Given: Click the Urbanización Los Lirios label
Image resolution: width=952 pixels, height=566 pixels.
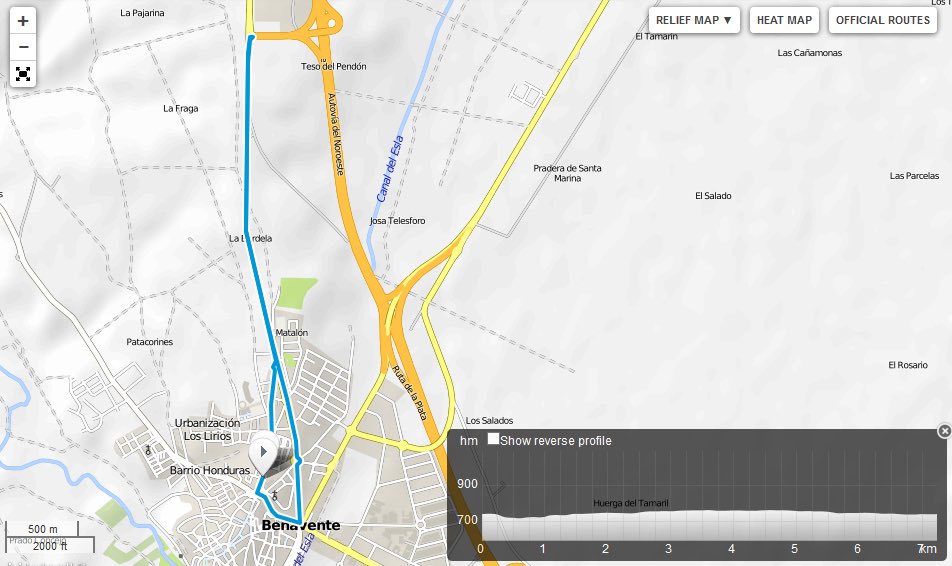Looking at the screenshot, I should click(x=207, y=429).
